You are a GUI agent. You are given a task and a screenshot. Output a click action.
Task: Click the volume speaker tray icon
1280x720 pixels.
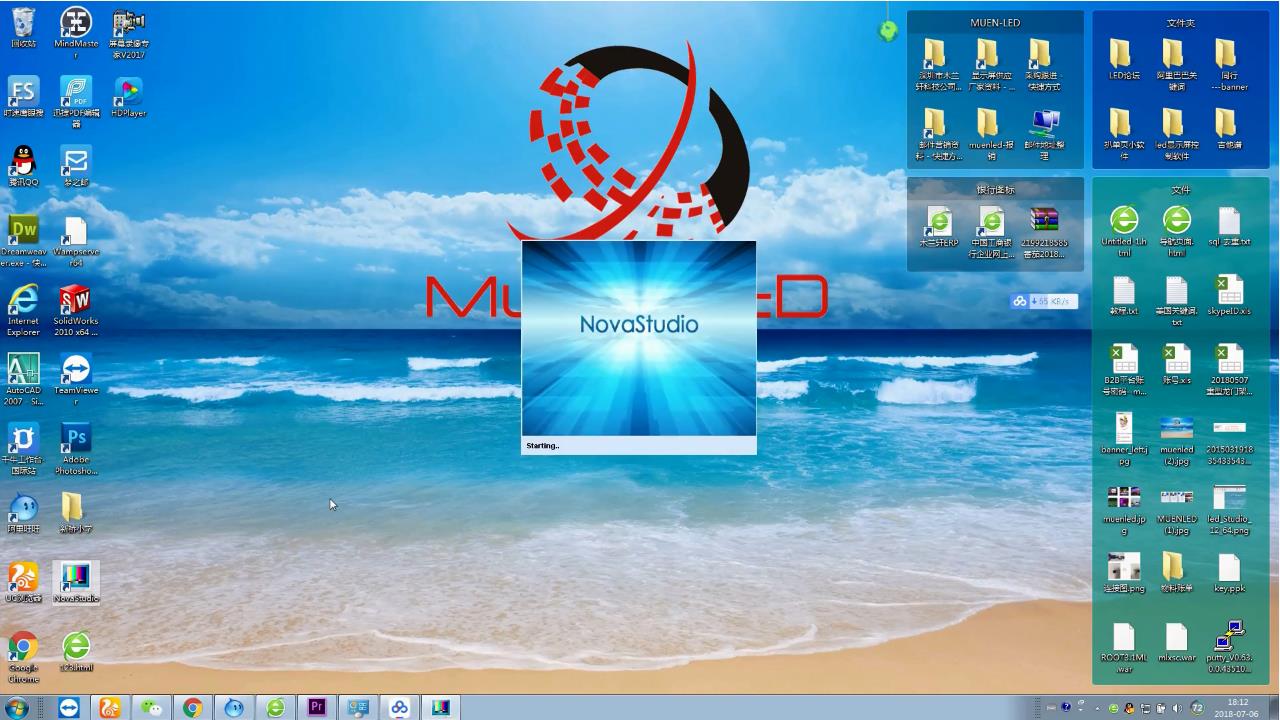pos(1176,708)
